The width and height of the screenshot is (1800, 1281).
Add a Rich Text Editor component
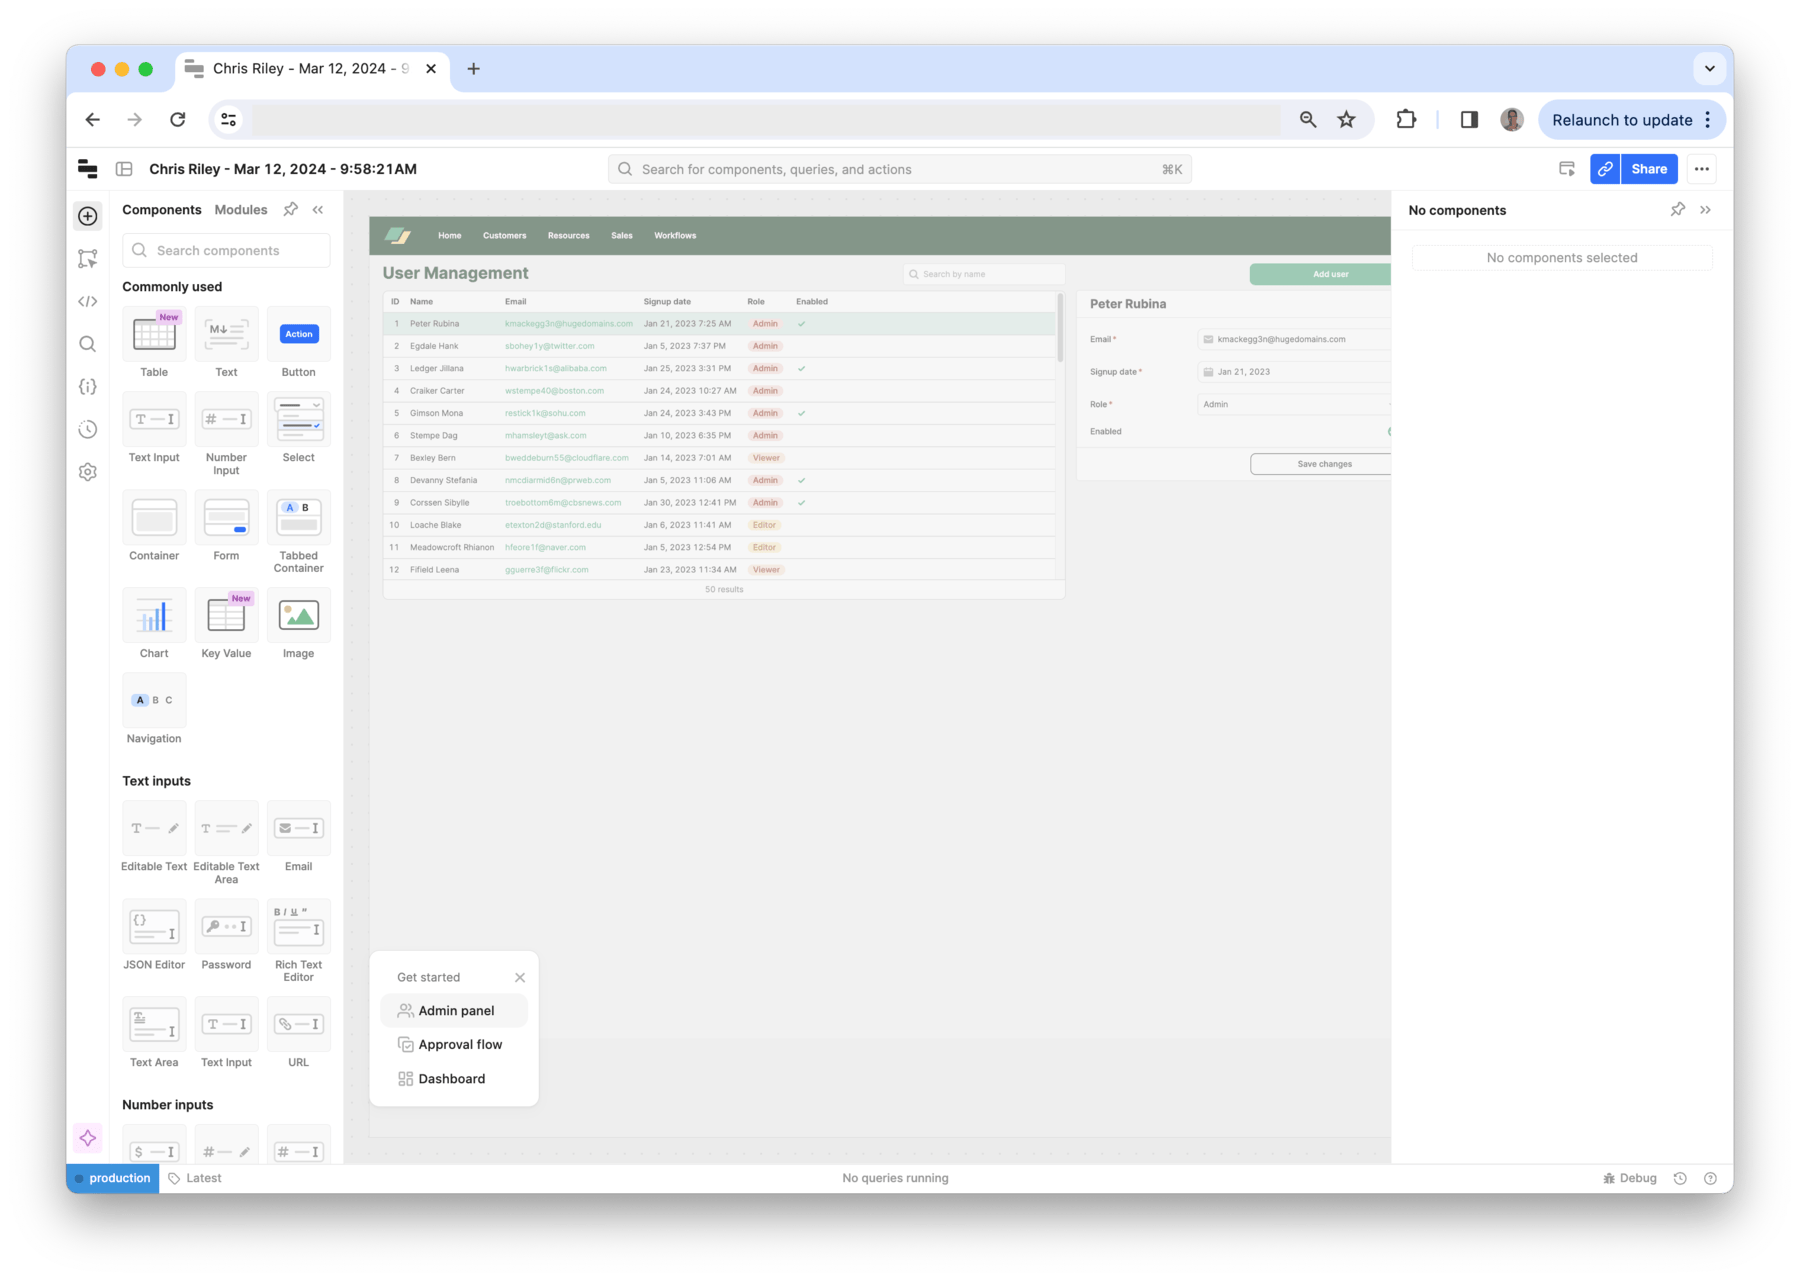(x=298, y=942)
